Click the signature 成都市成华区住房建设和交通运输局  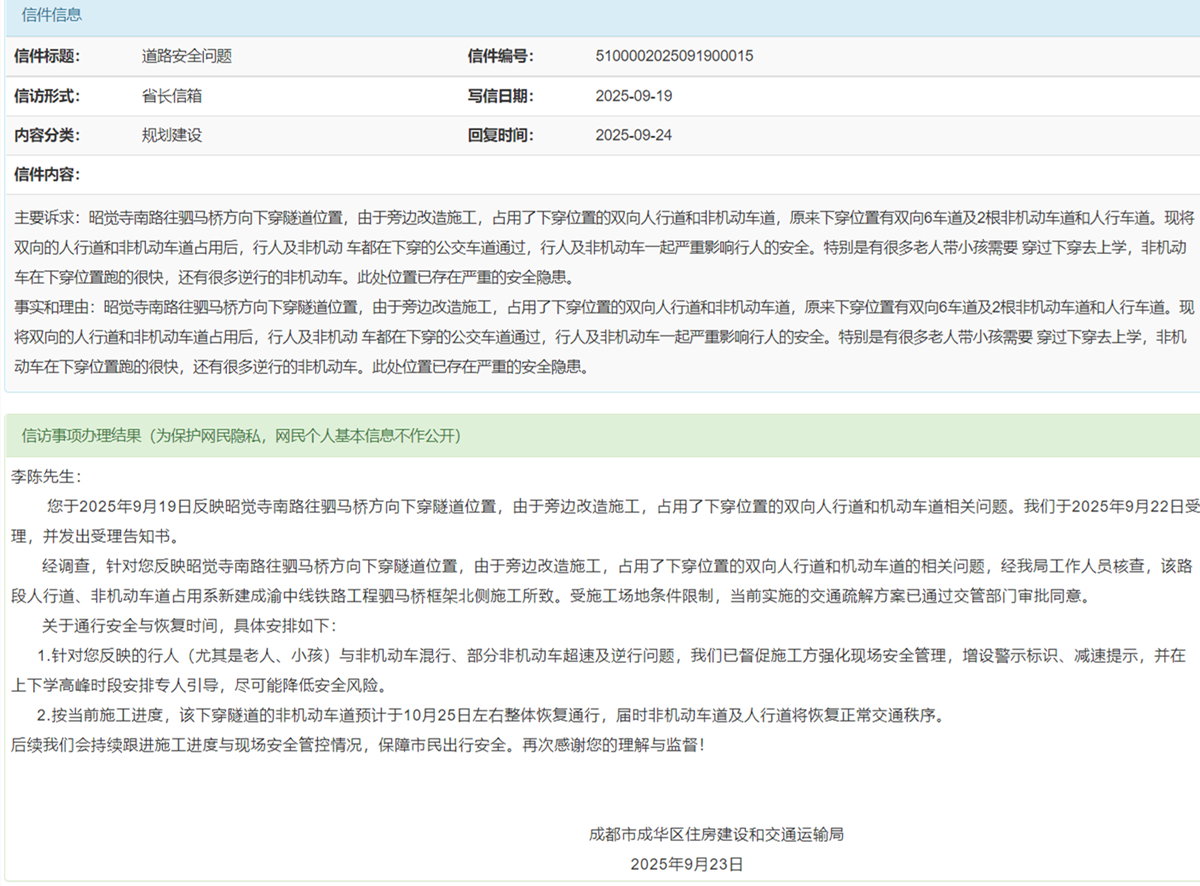click(x=716, y=834)
